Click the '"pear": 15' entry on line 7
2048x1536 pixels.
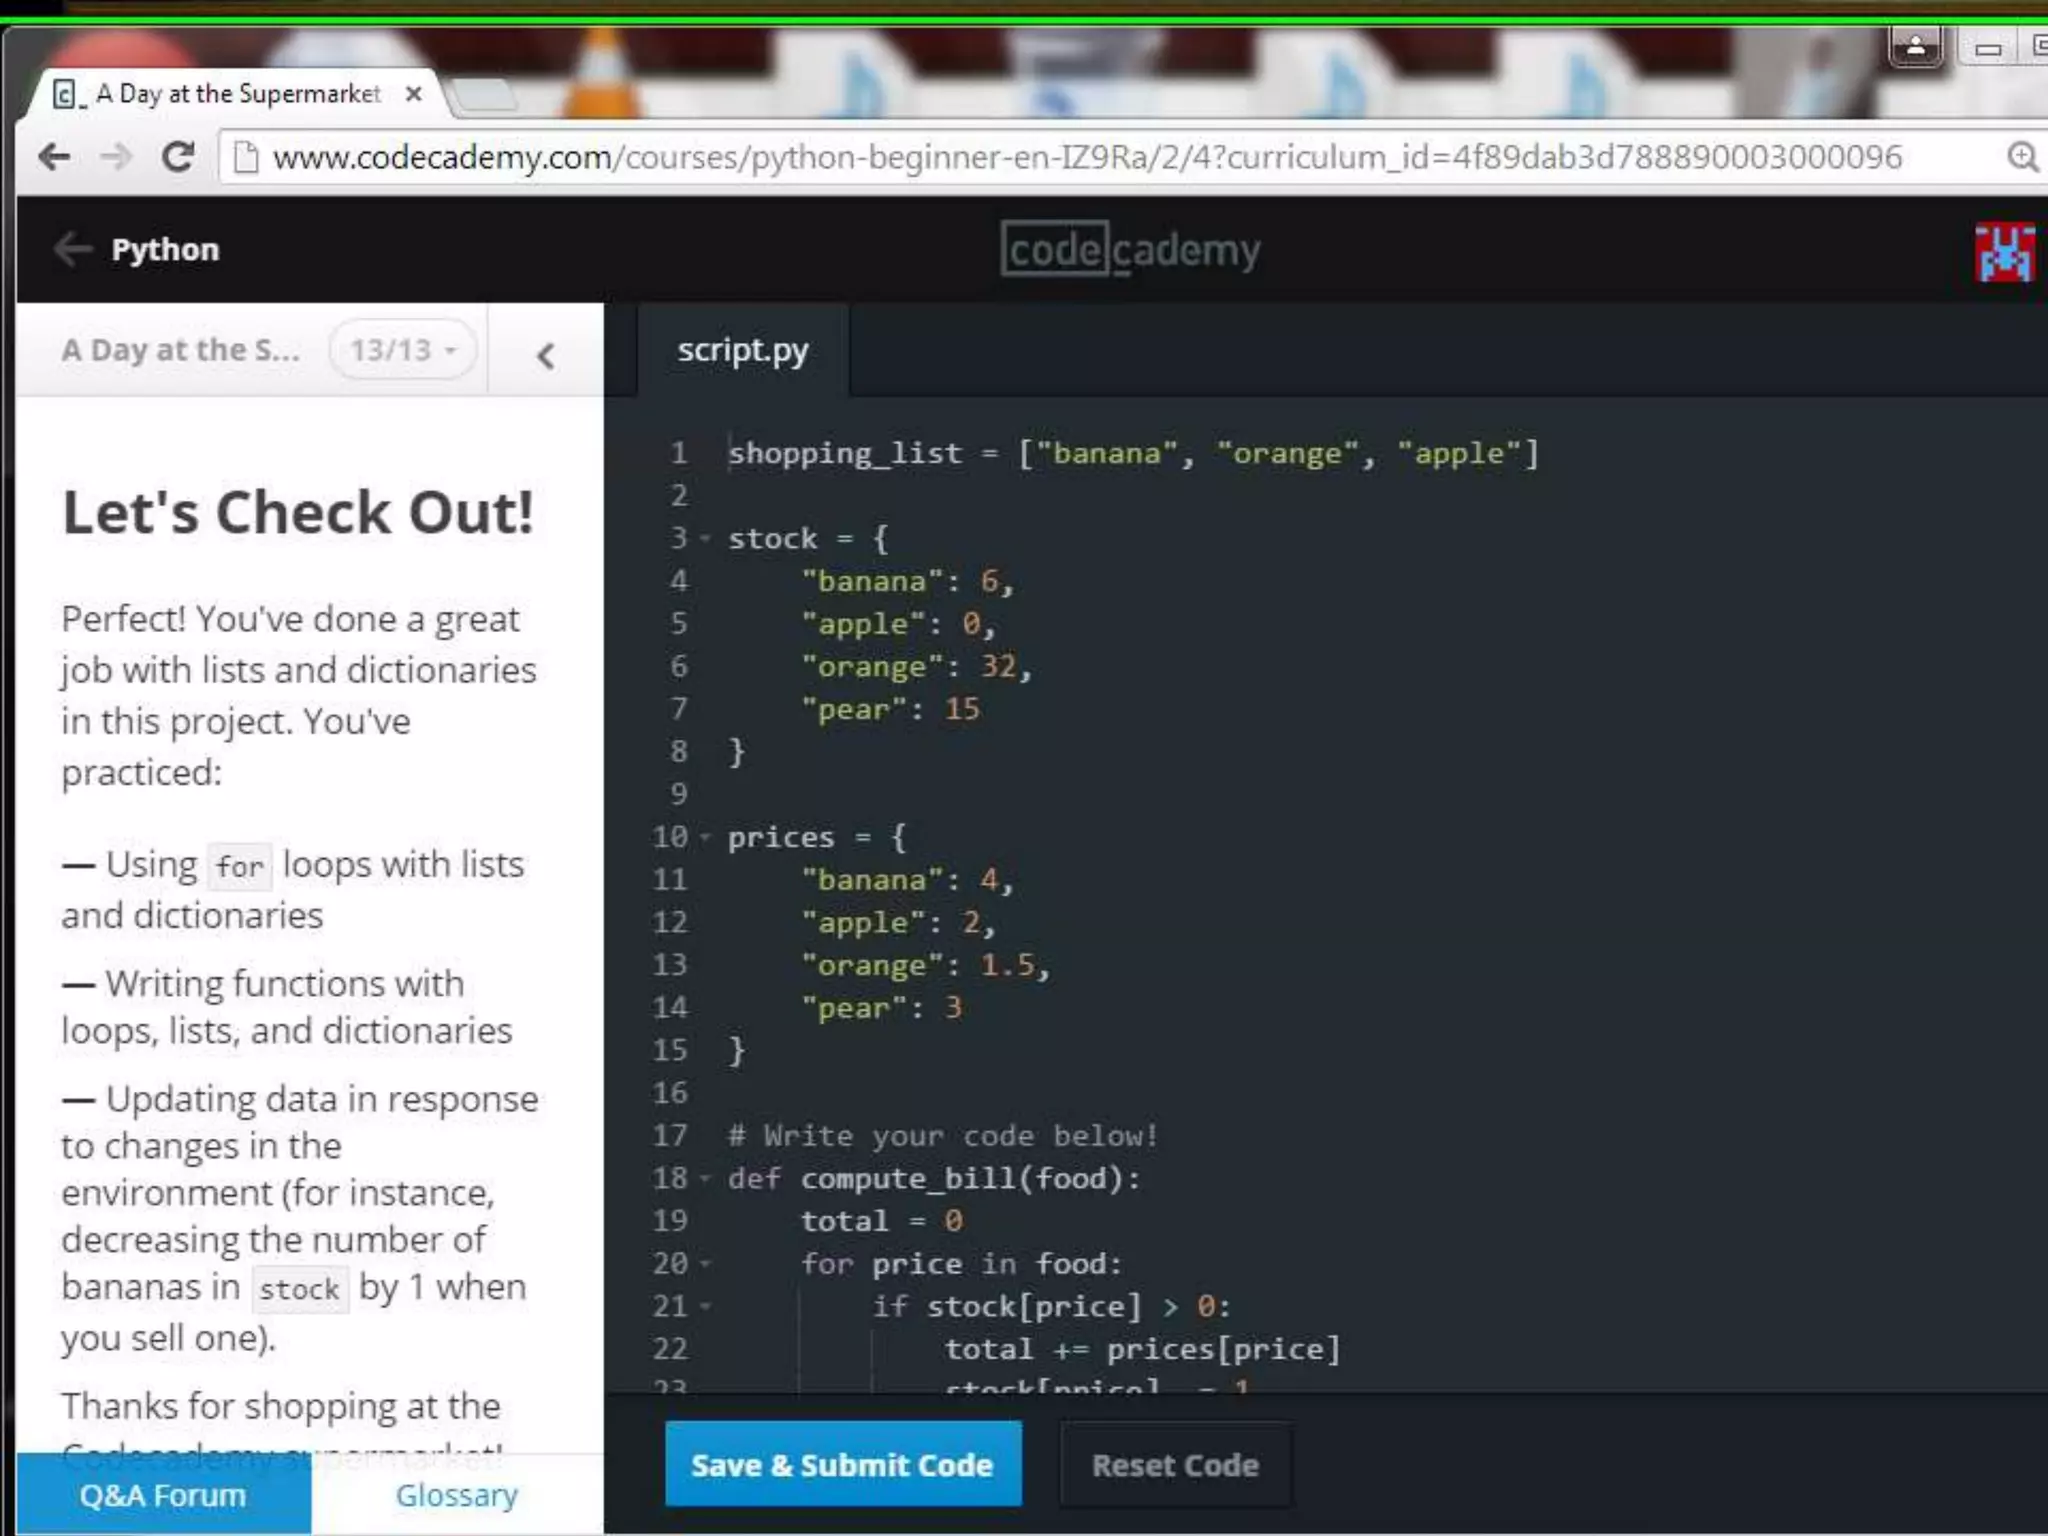click(890, 709)
